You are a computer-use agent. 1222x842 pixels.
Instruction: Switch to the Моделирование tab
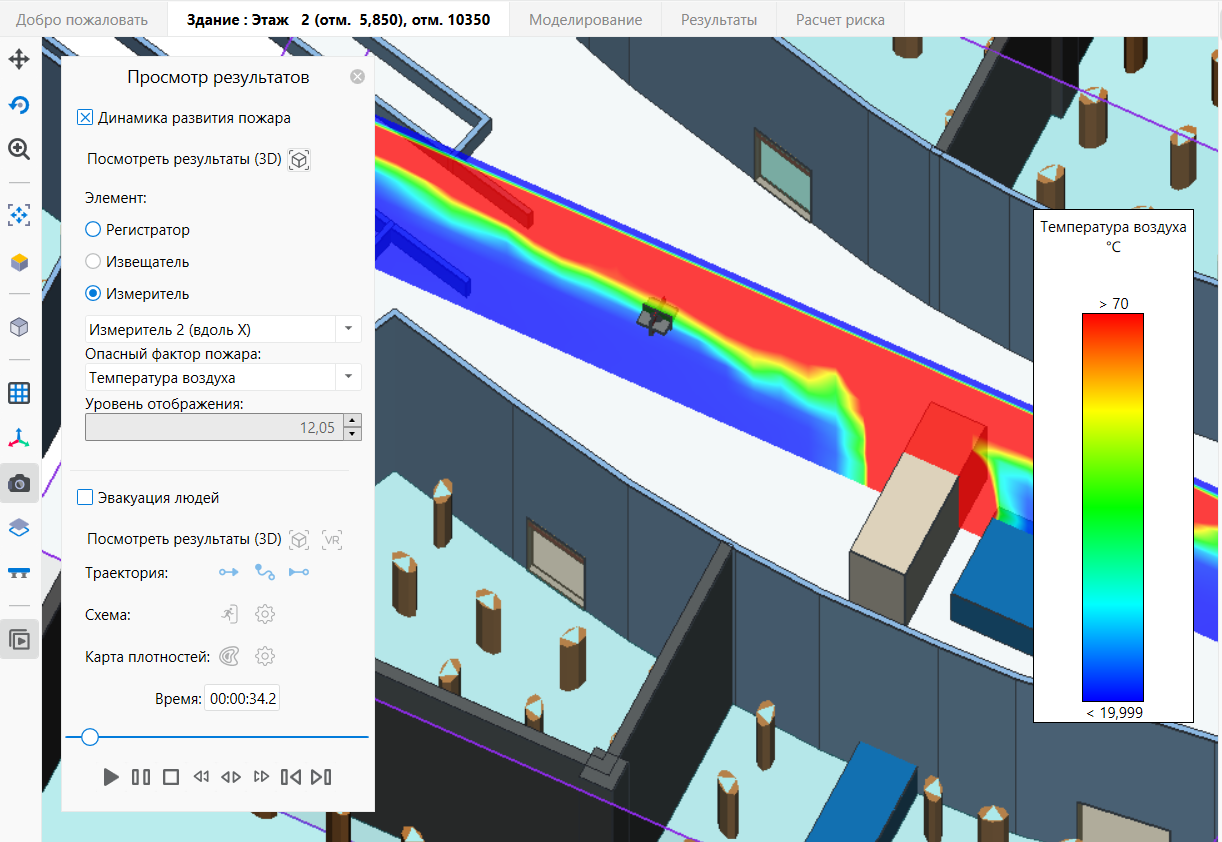pos(585,19)
